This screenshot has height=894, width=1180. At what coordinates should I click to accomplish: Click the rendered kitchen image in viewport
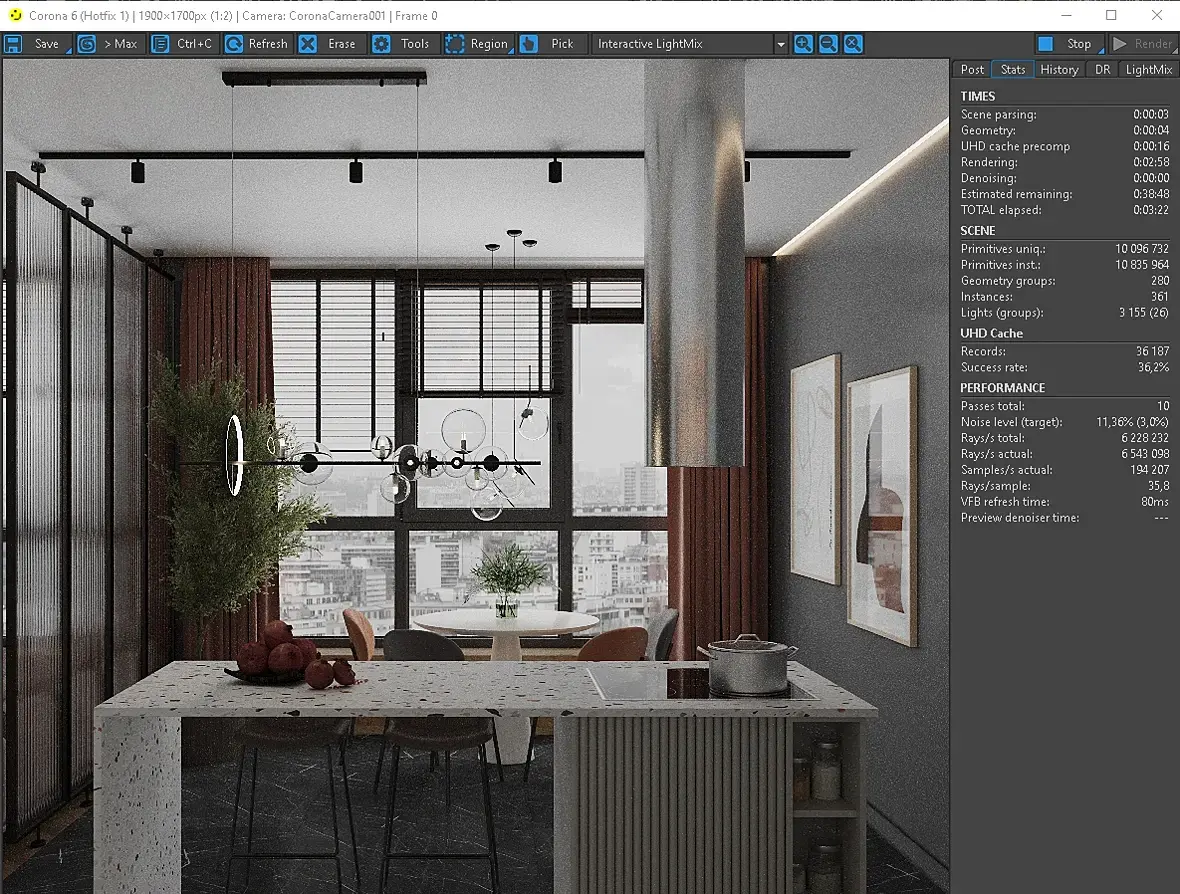476,476
